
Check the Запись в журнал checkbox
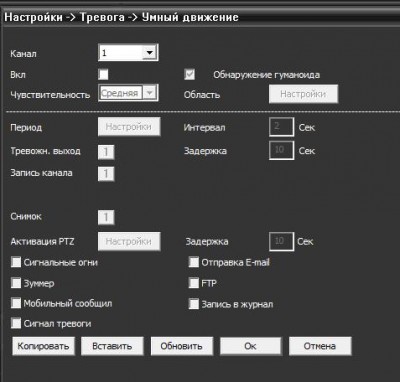(x=194, y=304)
